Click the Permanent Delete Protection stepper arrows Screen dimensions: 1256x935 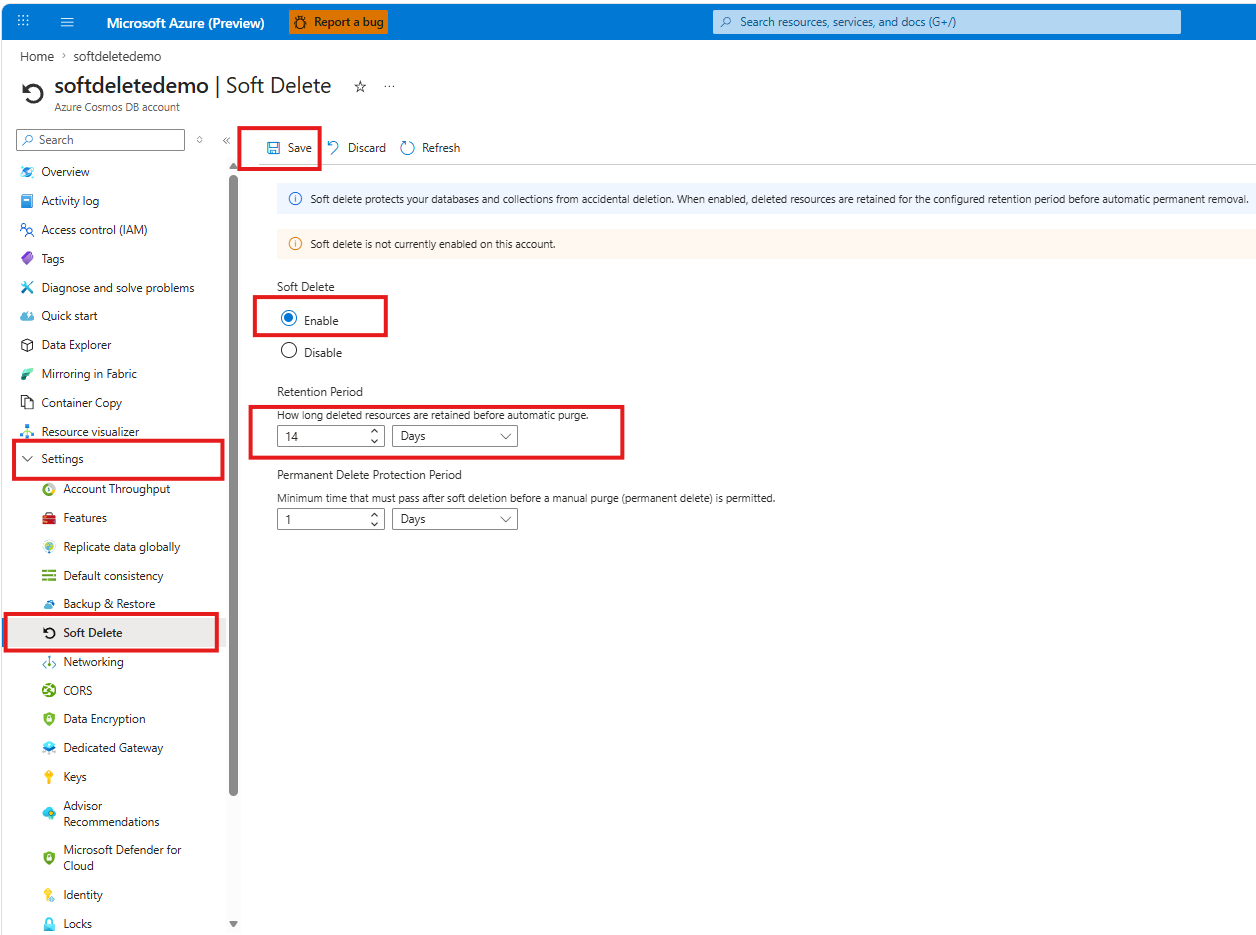375,519
